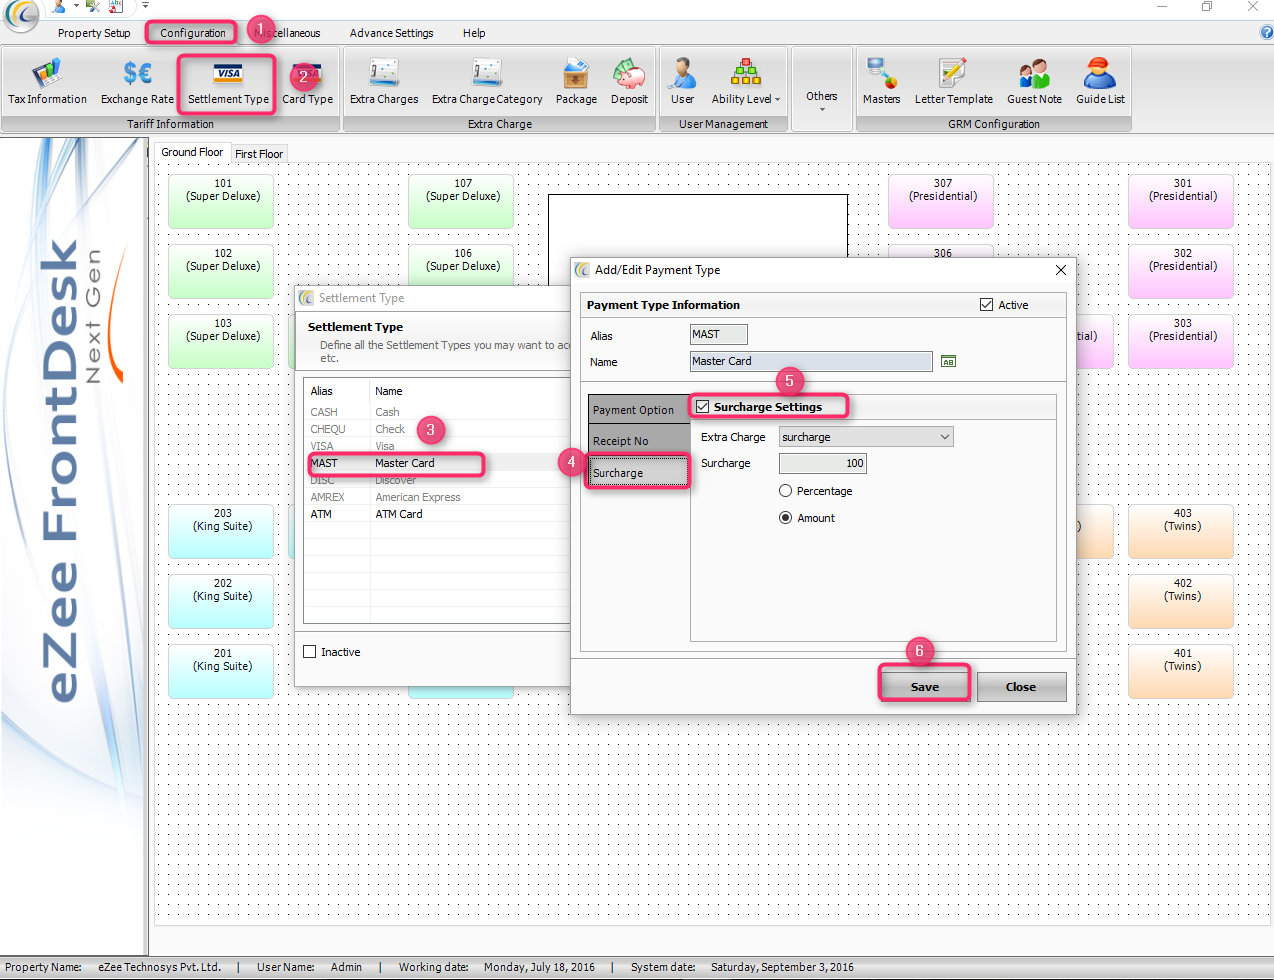This screenshot has height=980, width=1274.
Task: Open the Tax Information tool
Action: tap(47, 82)
